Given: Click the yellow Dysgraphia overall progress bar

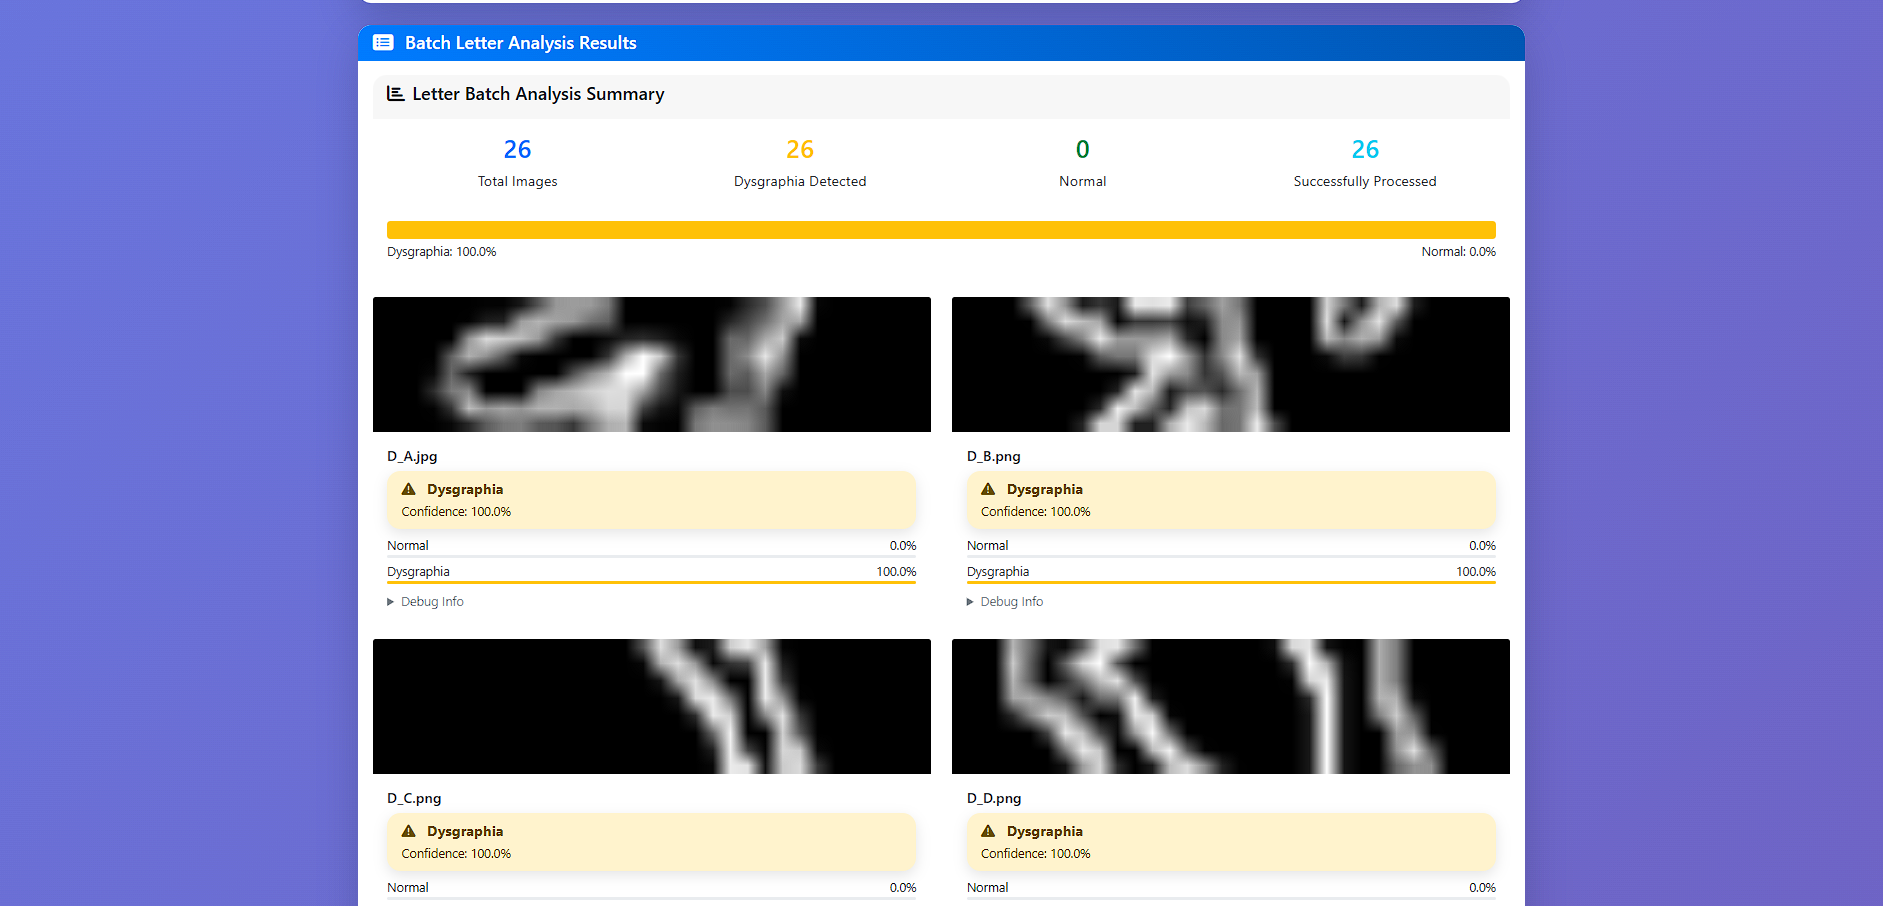Looking at the screenshot, I should point(941,230).
